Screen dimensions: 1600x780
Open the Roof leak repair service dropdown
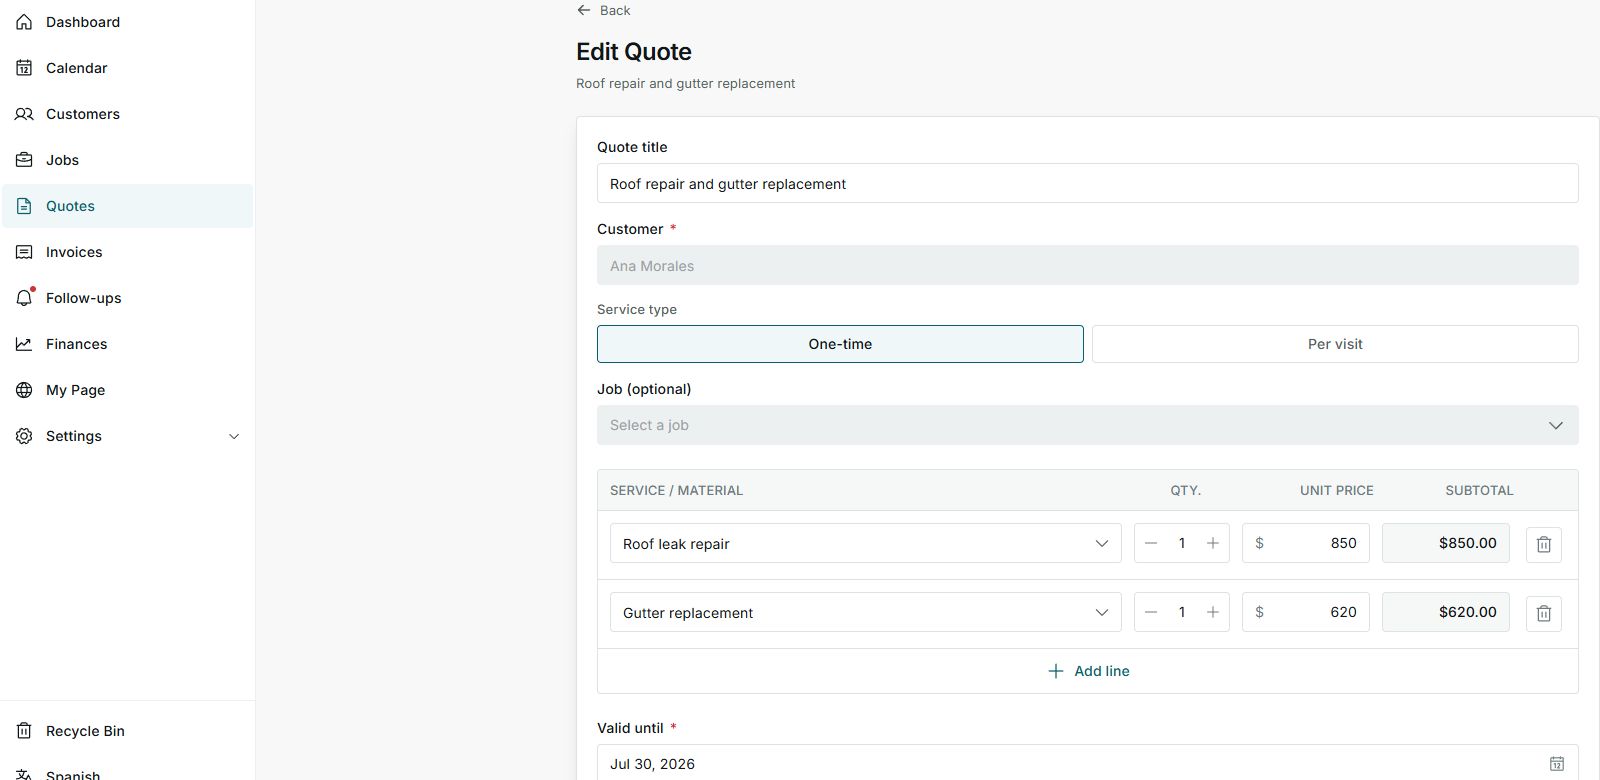point(866,543)
